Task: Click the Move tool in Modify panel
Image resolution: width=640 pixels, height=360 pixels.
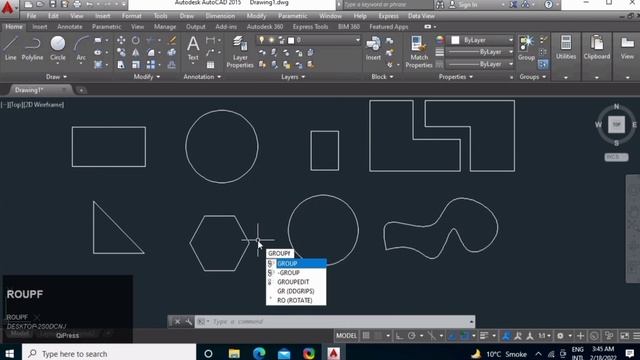Action: (x=121, y=40)
